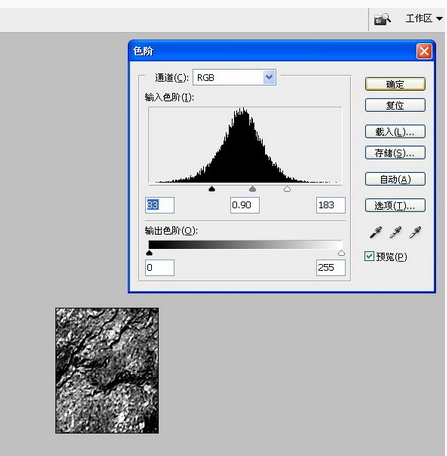Click the 自动(A) auto button
This screenshot has width=447, height=456.
(x=395, y=179)
